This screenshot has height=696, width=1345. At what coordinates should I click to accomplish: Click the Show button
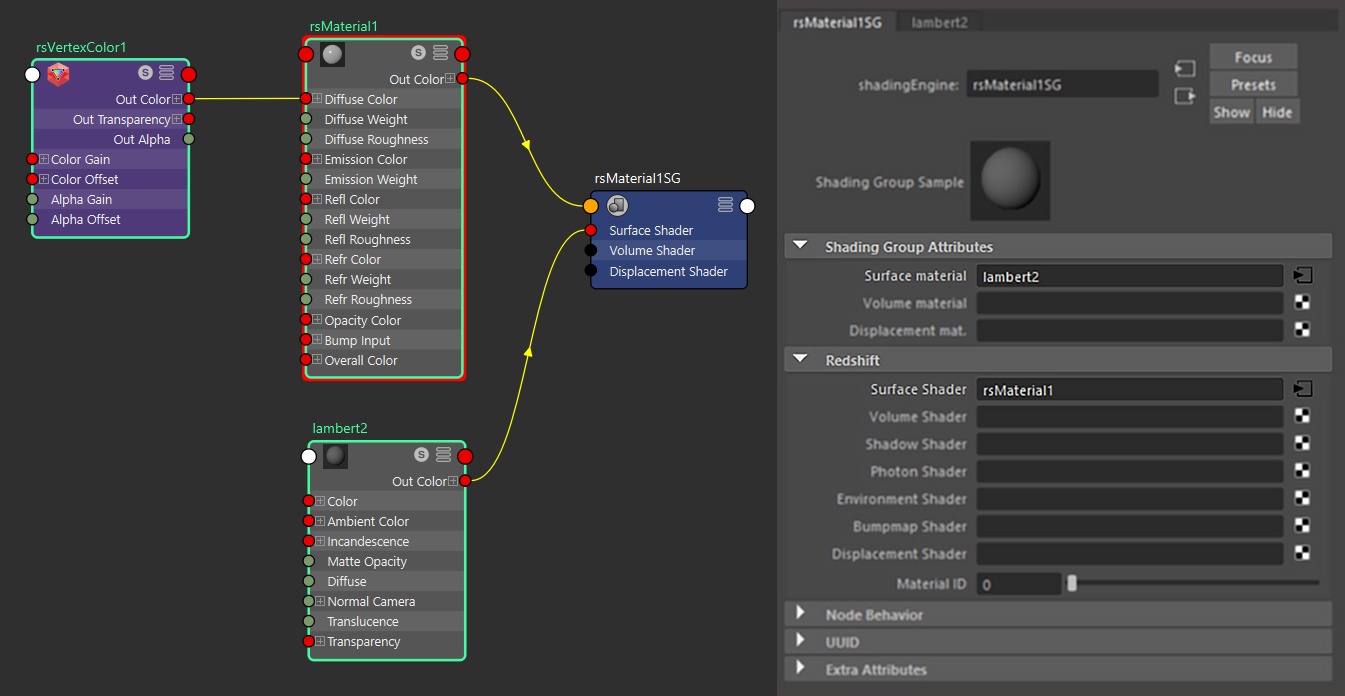pyautogui.click(x=1232, y=112)
